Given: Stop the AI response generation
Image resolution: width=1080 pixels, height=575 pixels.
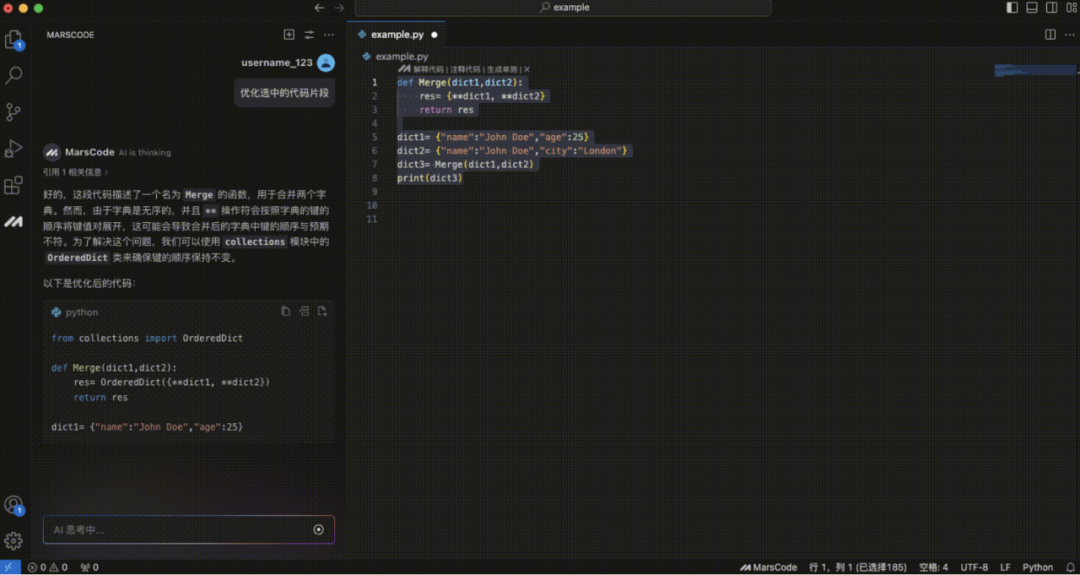Looking at the screenshot, I should point(318,530).
